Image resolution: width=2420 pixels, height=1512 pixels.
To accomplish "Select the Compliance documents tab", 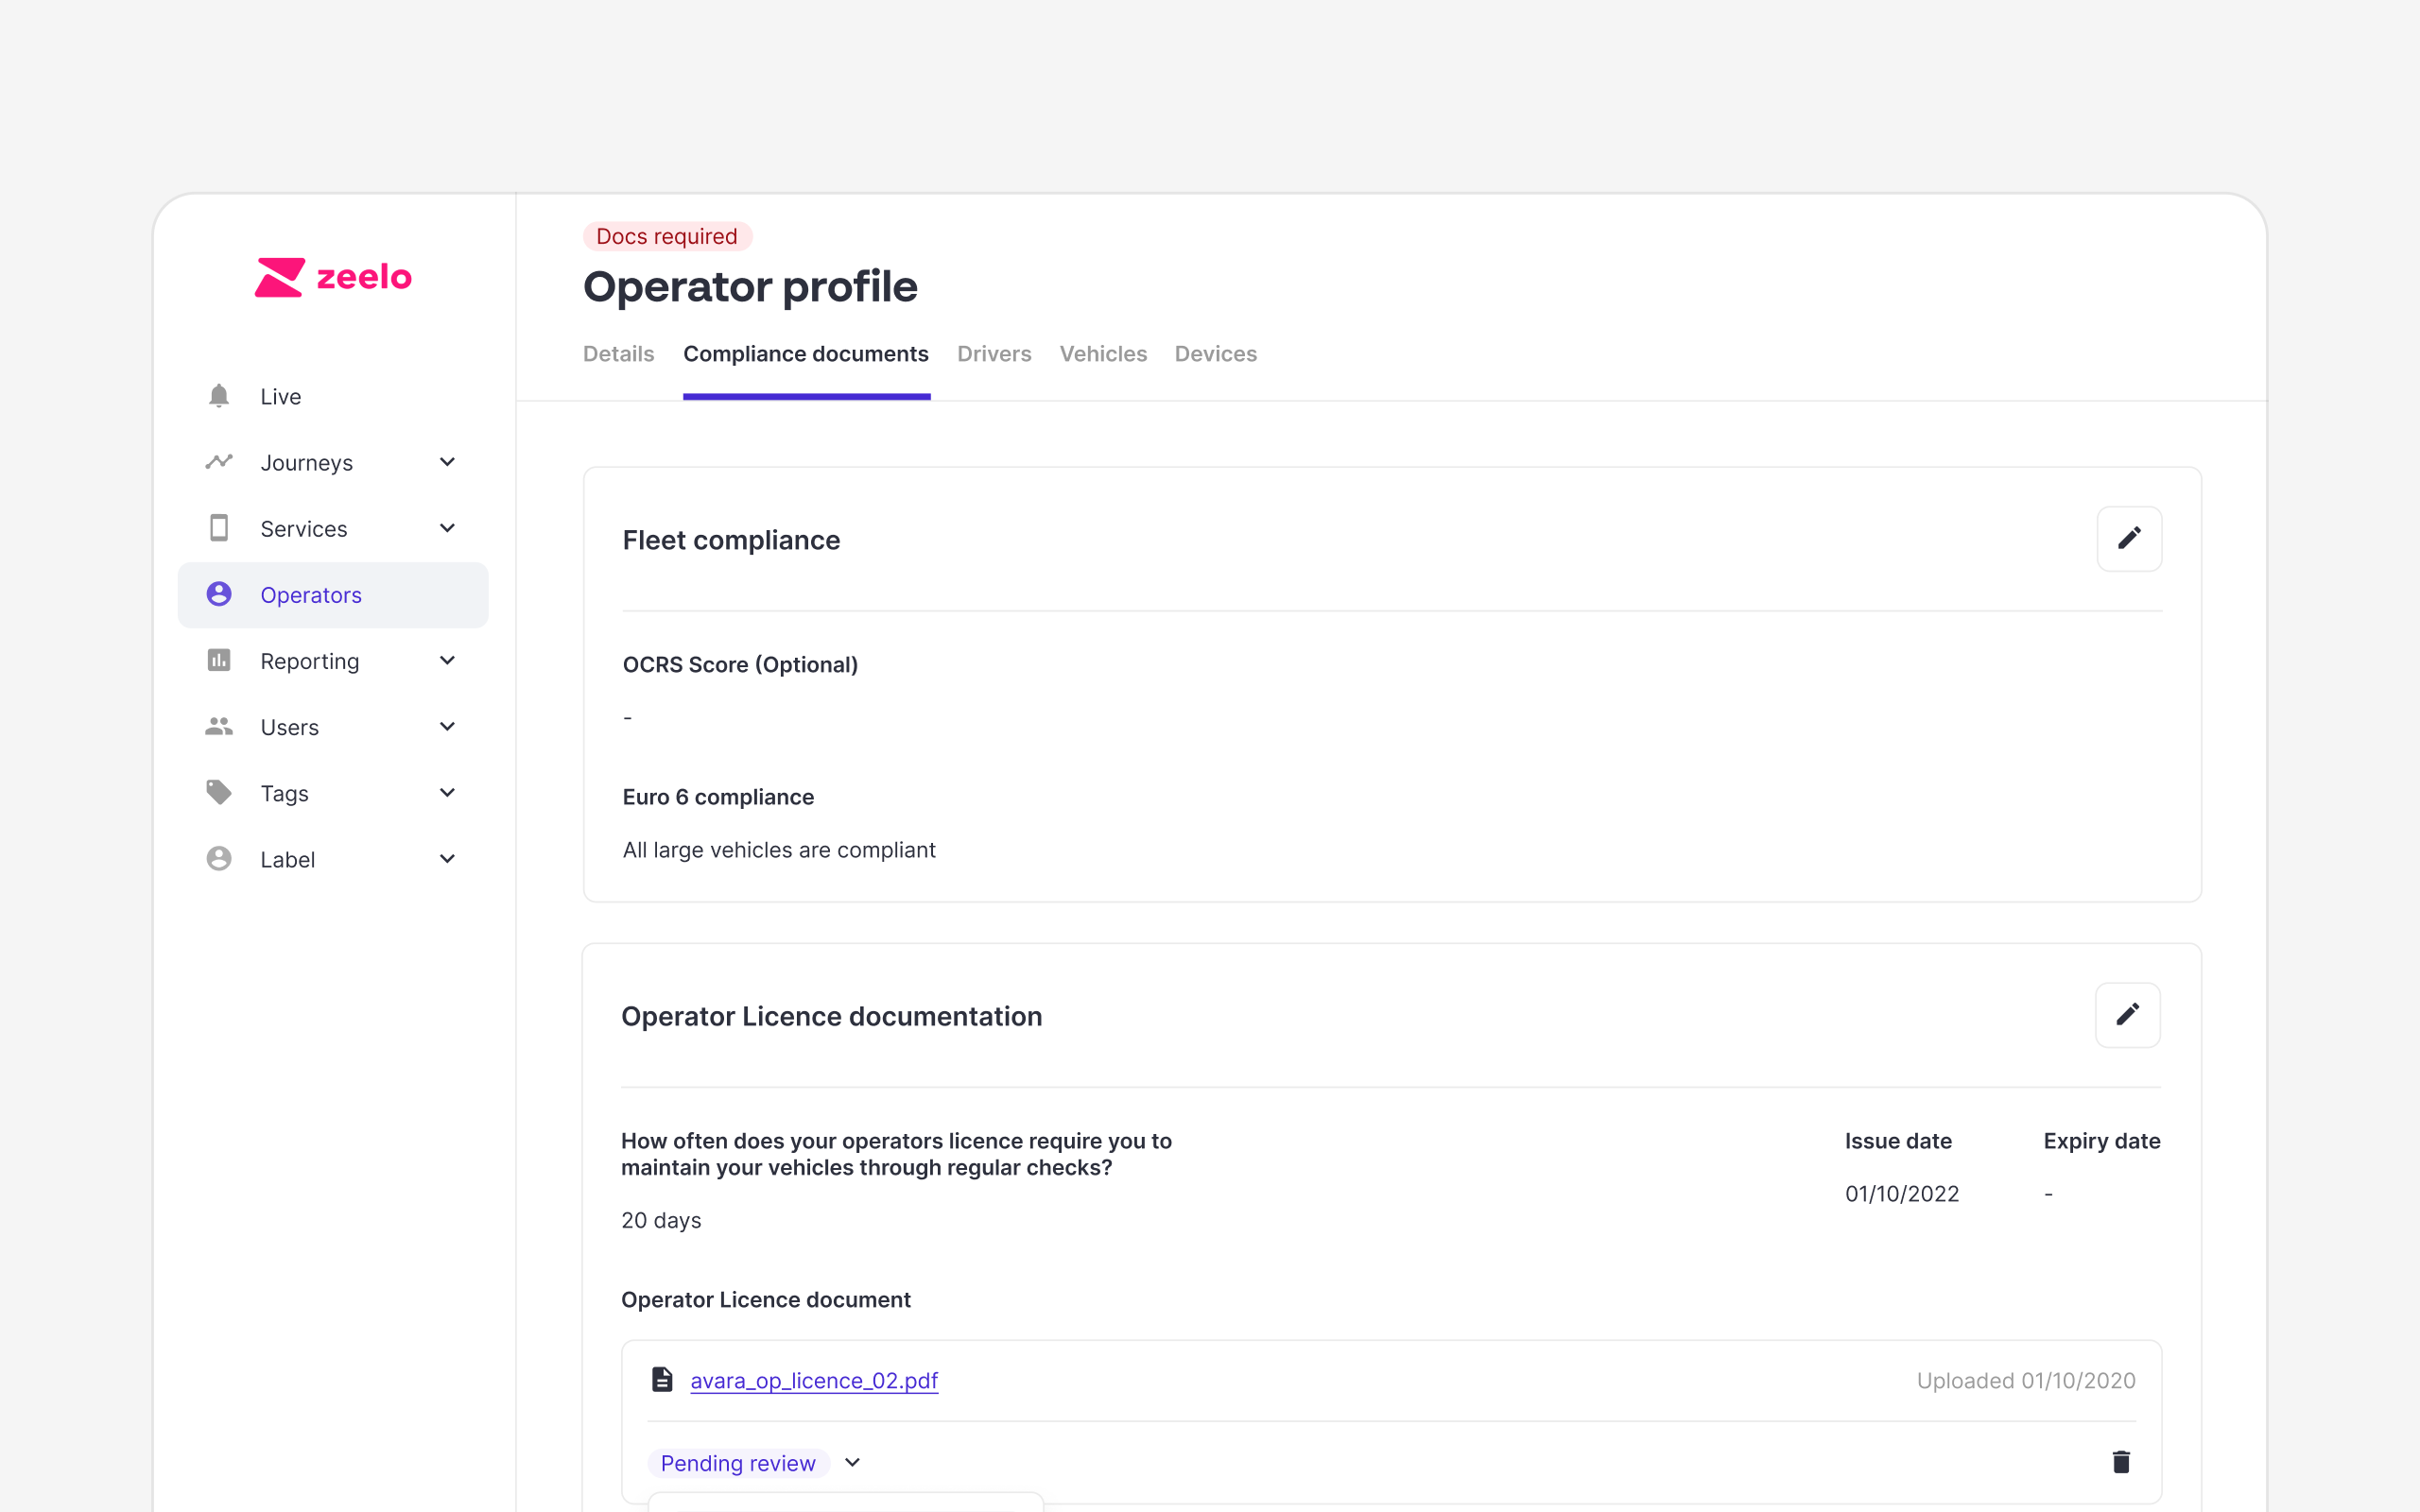I will pos(806,354).
